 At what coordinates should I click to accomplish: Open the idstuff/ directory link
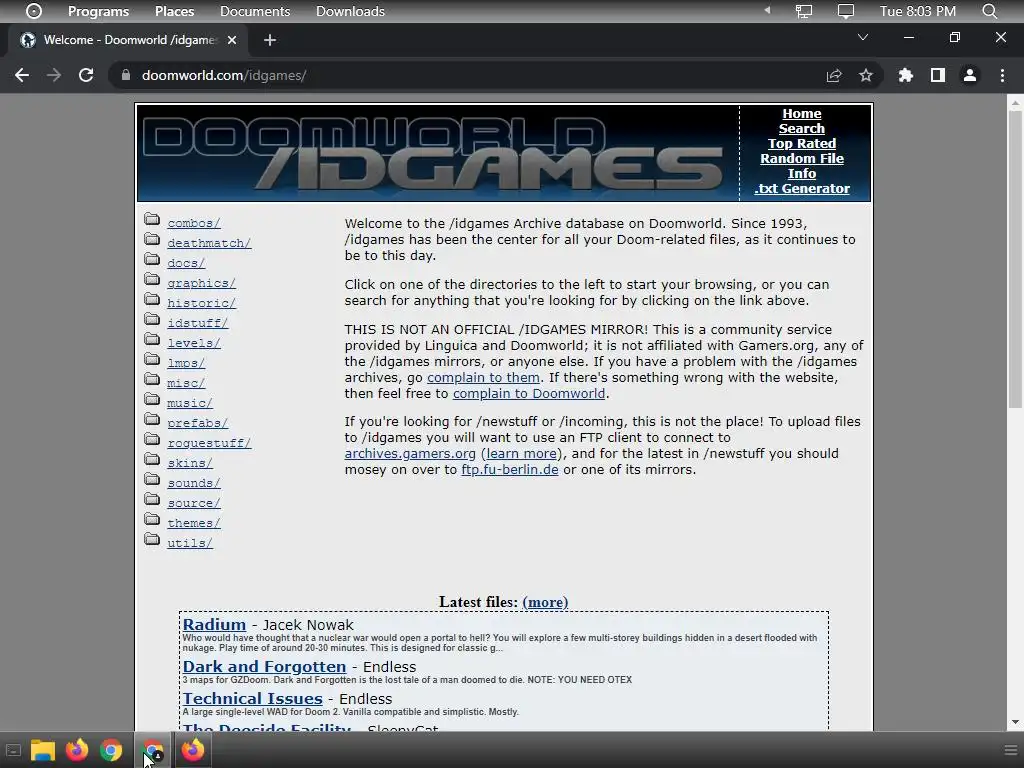click(197, 323)
